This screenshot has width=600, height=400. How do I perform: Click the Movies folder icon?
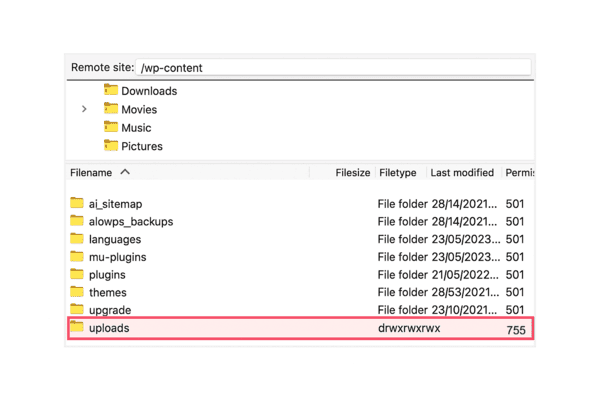point(111,109)
